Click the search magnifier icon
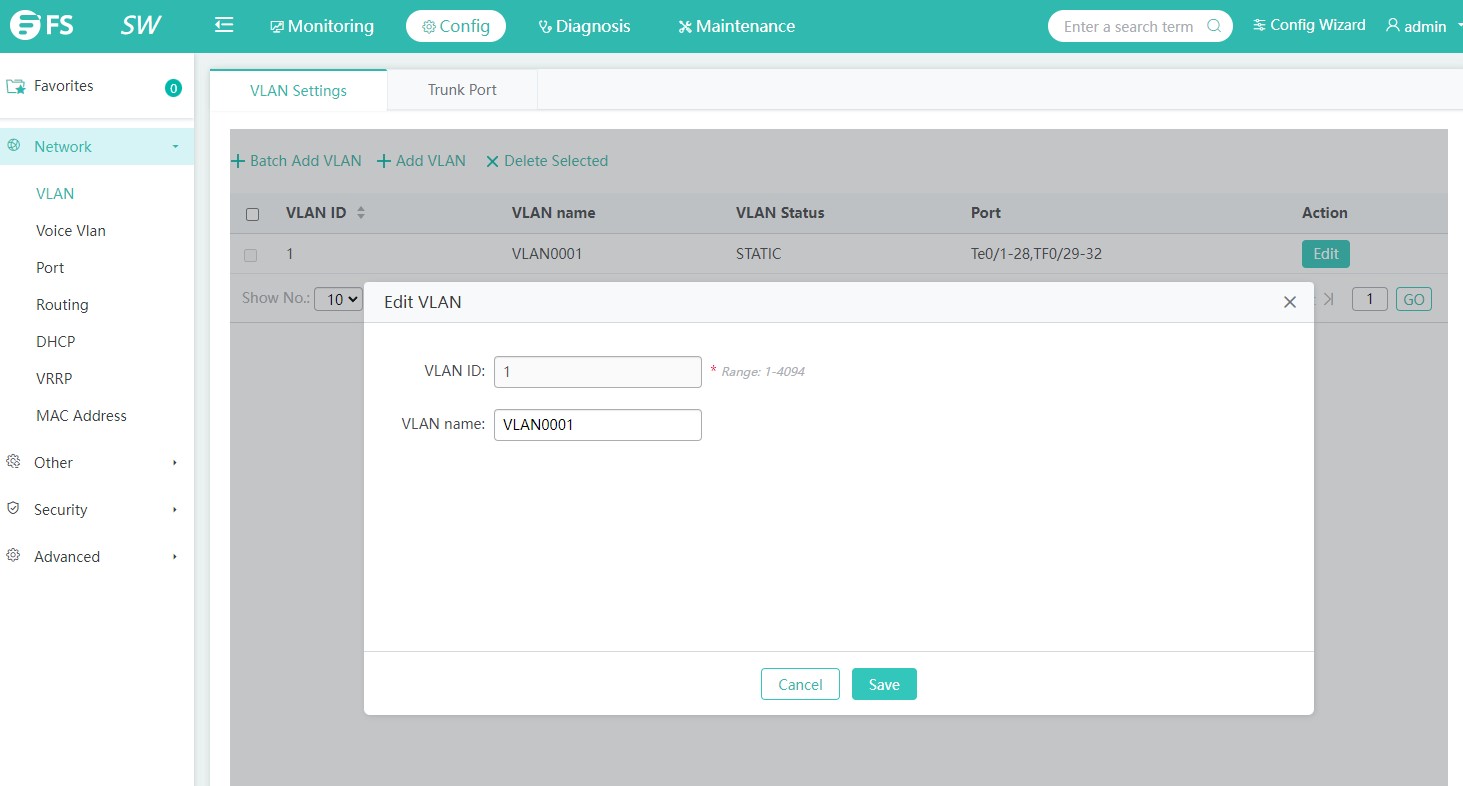 (1214, 26)
